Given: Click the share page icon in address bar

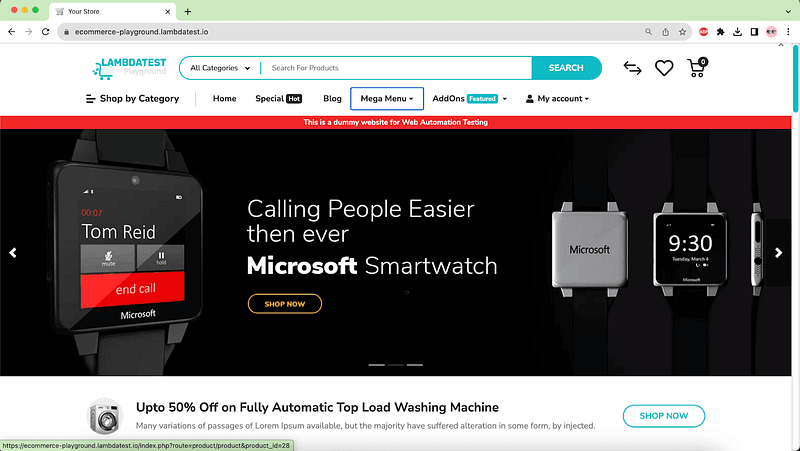Looking at the screenshot, I should (x=665, y=32).
